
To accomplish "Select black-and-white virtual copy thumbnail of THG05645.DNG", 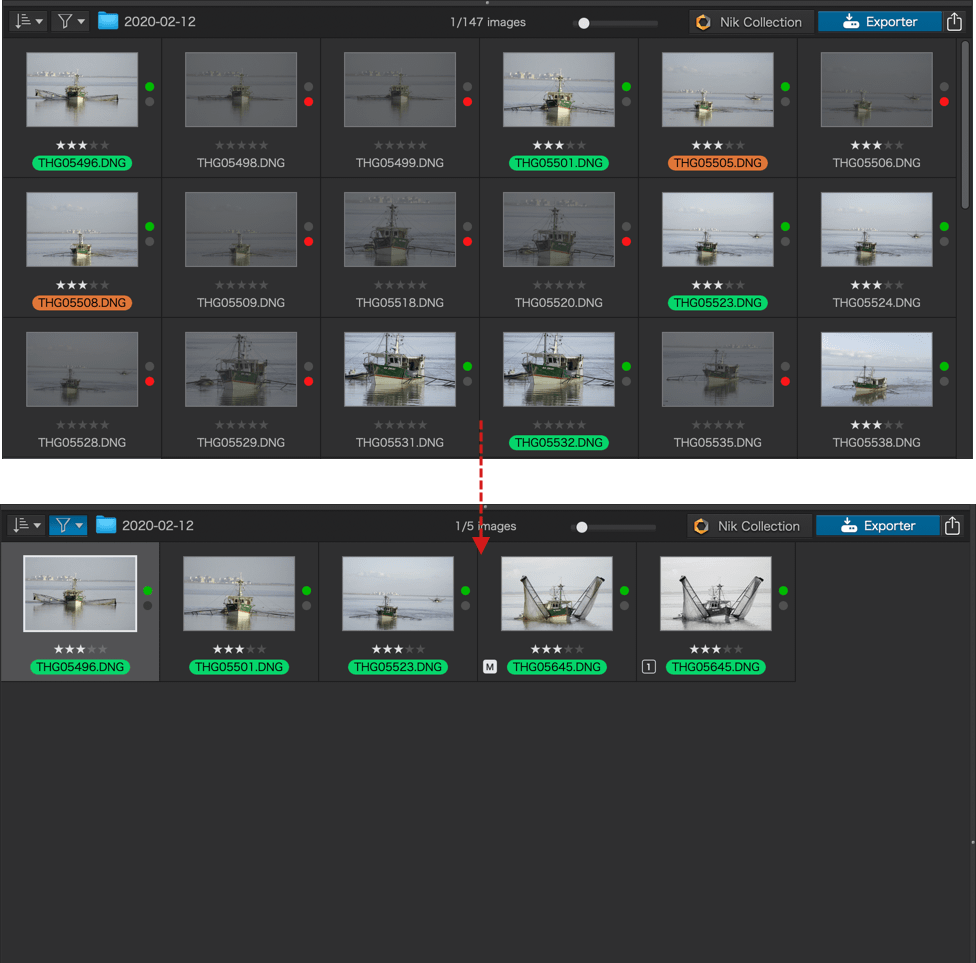I will coord(716,594).
